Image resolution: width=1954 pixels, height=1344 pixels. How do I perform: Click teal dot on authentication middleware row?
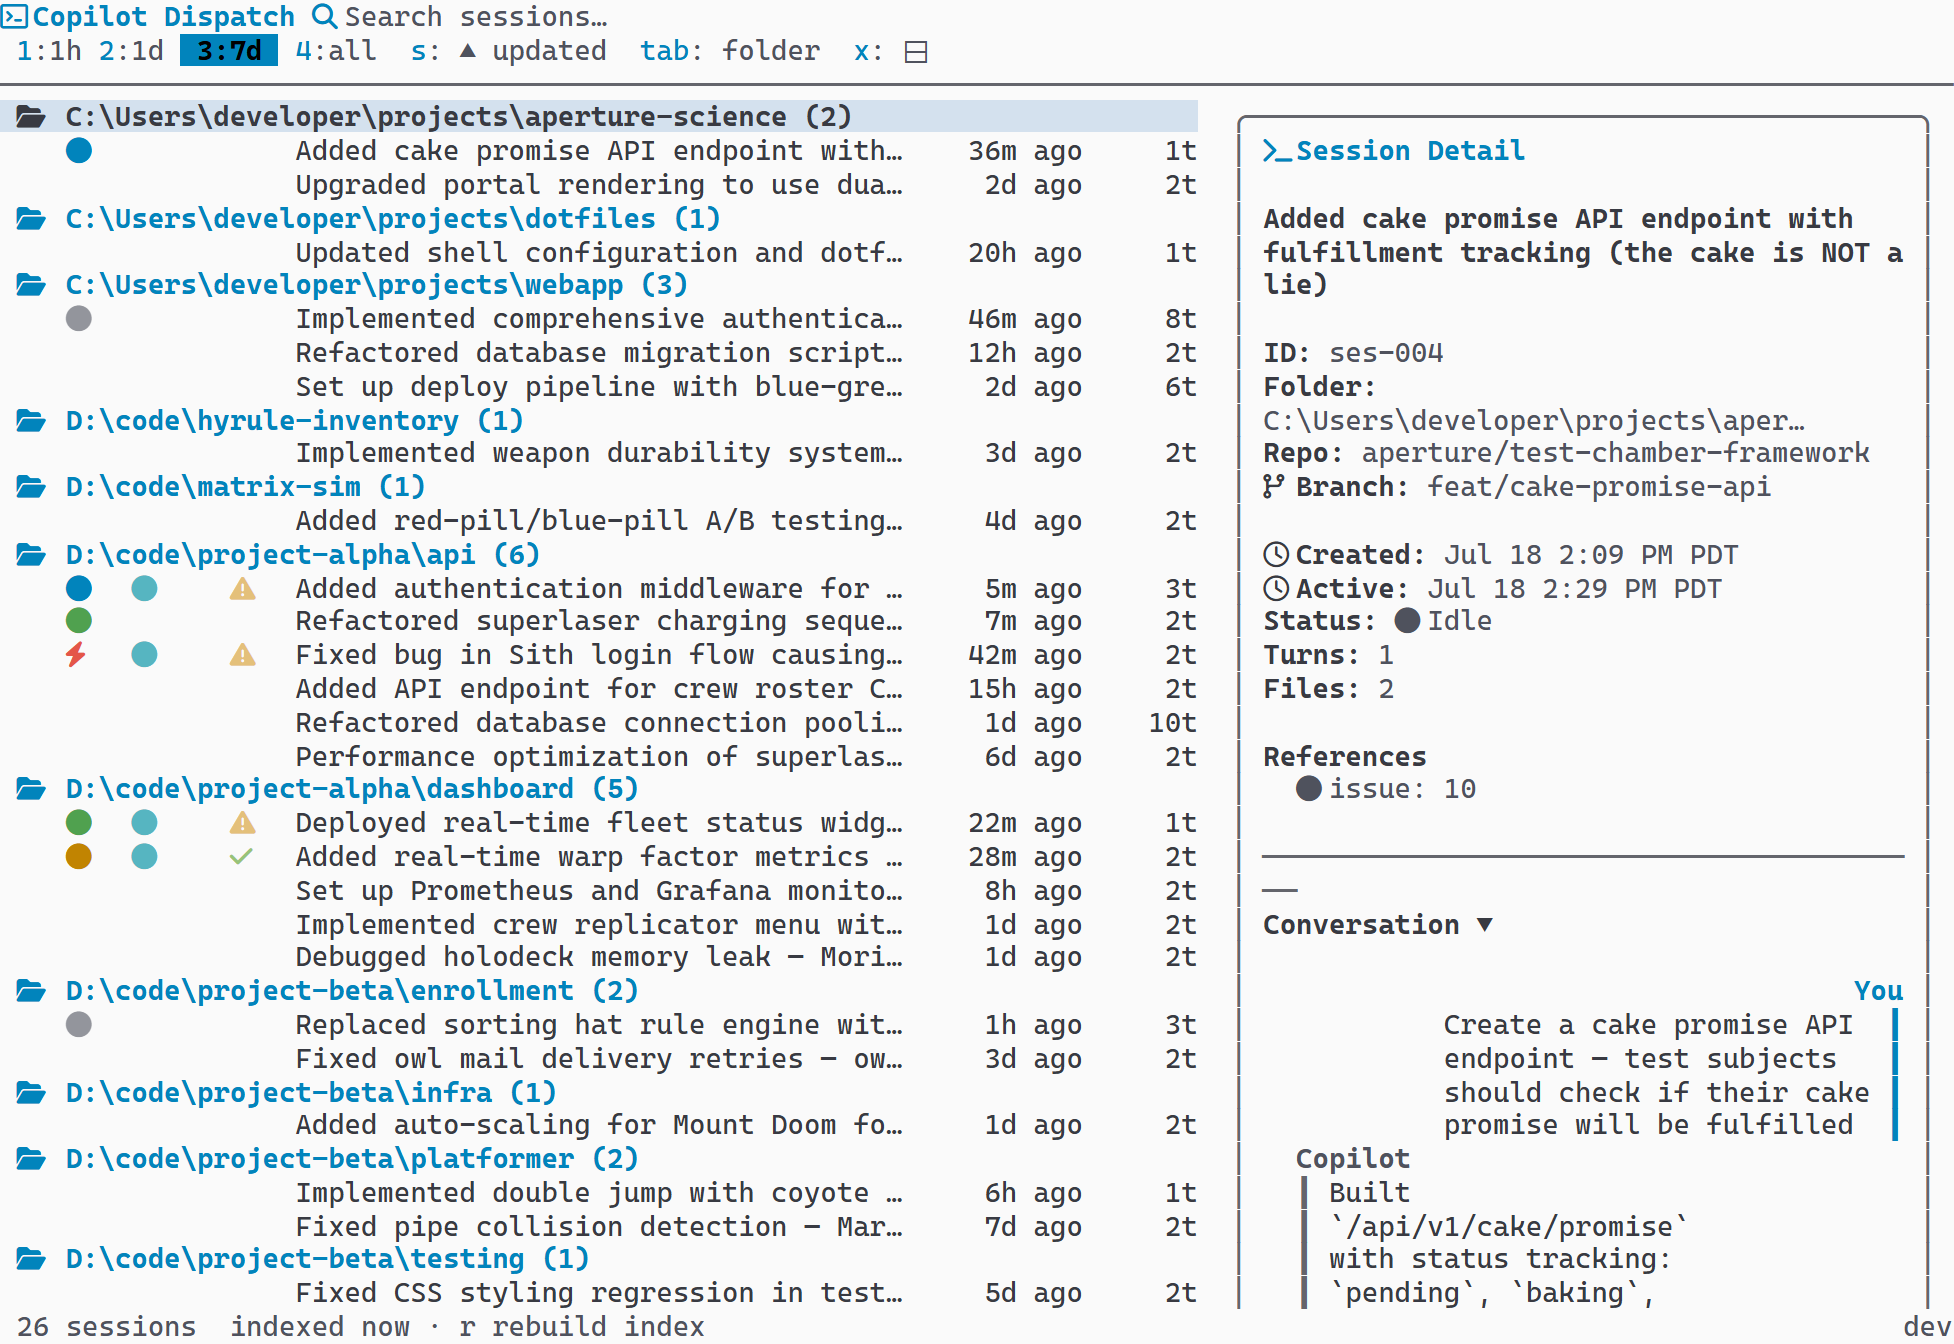click(144, 588)
